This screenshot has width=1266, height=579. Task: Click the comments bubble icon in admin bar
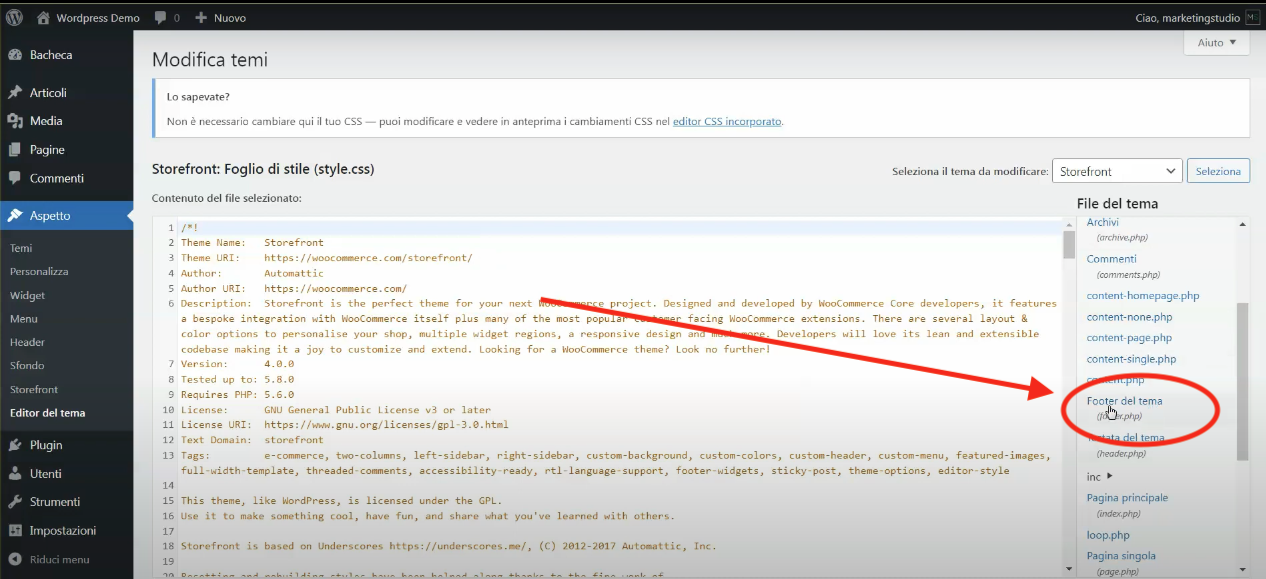pos(161,18)
